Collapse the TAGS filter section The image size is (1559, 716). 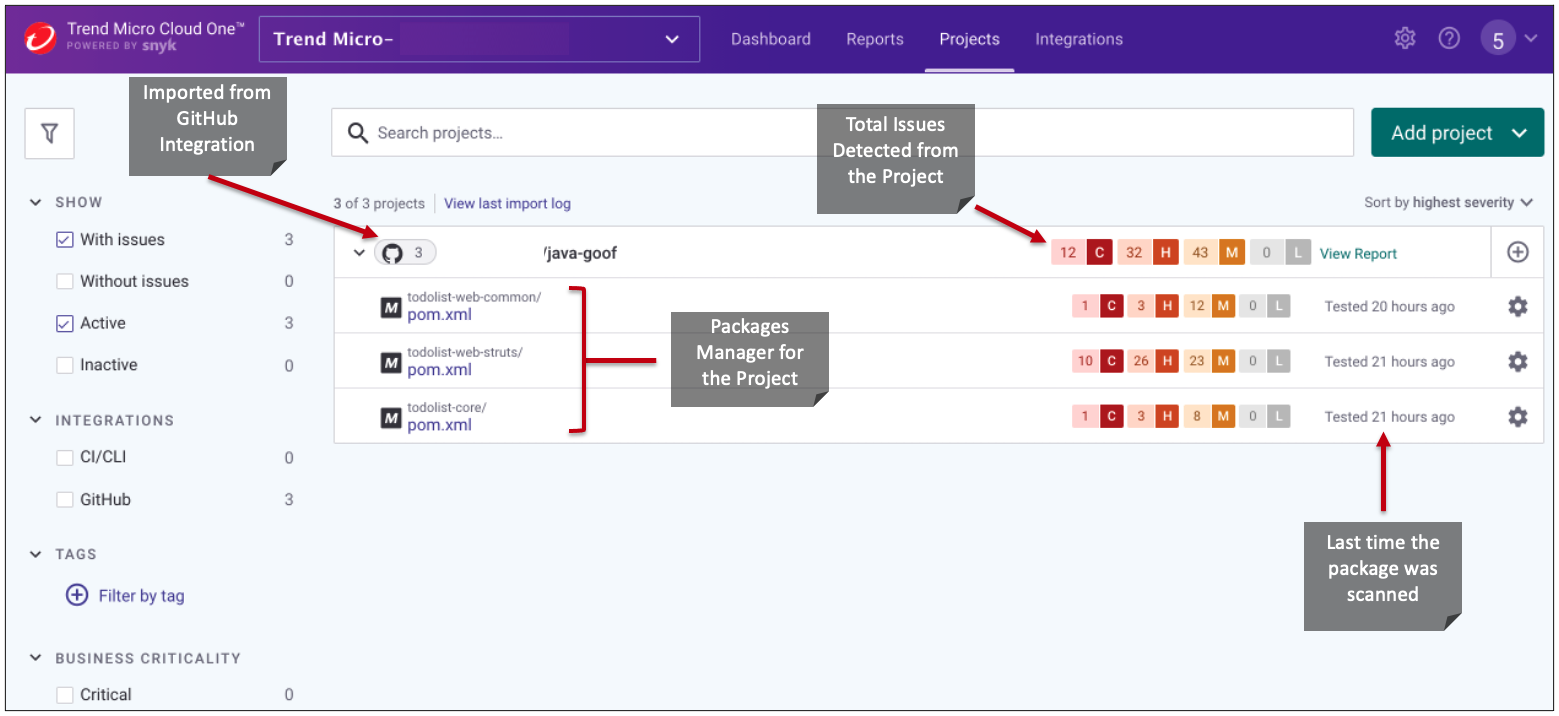click(36, 554)
